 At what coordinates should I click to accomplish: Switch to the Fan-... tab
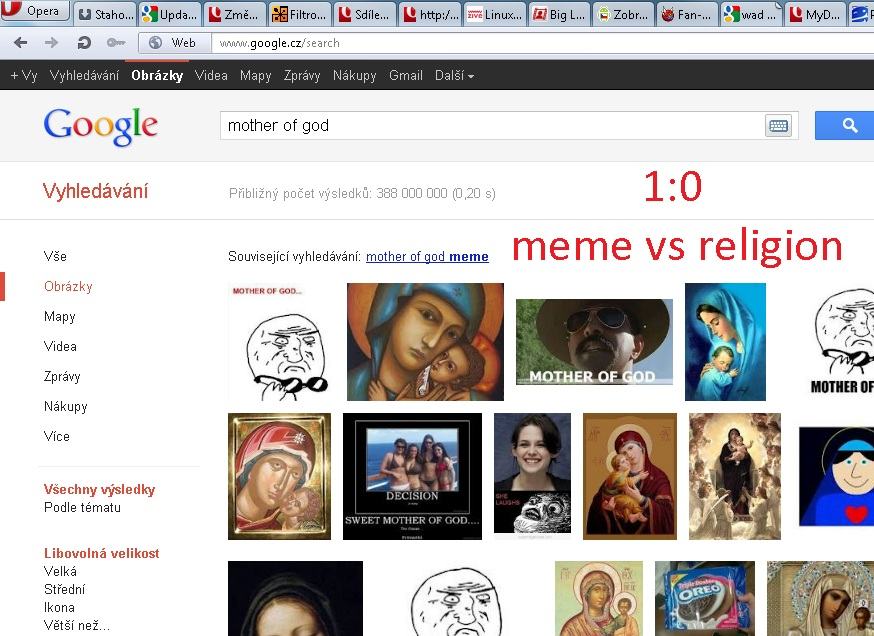(x=688, y=14)
